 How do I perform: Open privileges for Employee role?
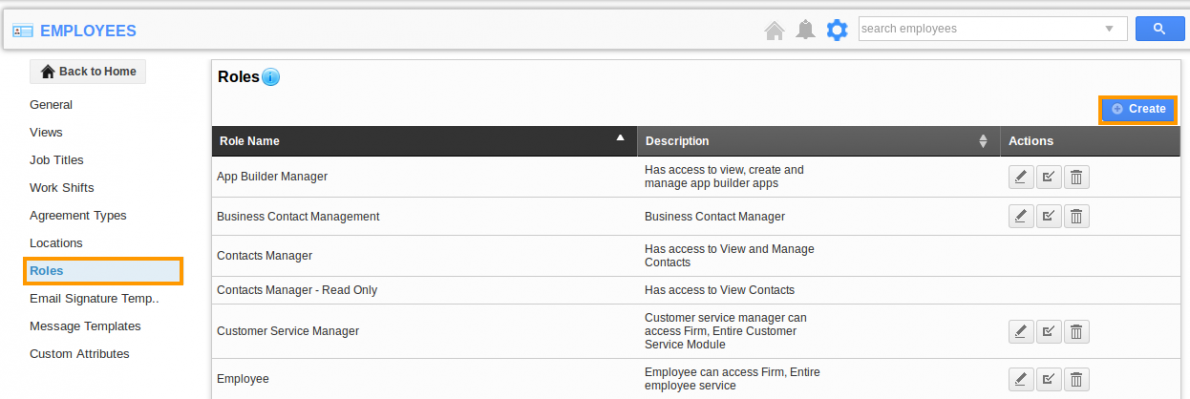1048,379
